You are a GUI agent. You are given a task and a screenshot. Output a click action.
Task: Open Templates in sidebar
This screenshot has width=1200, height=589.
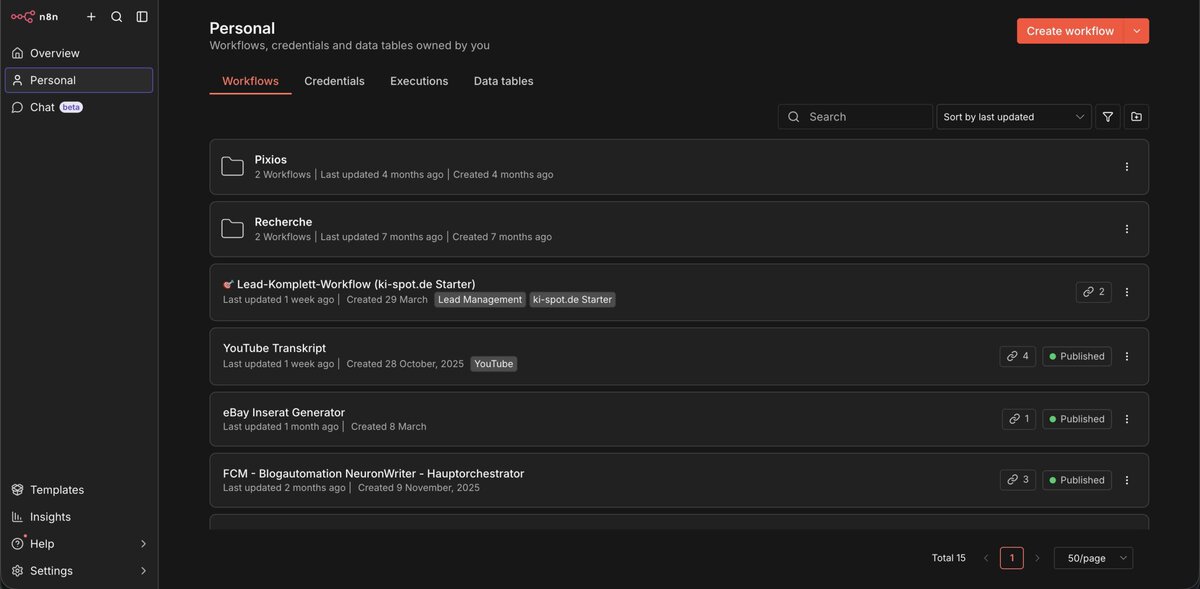(x=79, y=490)
